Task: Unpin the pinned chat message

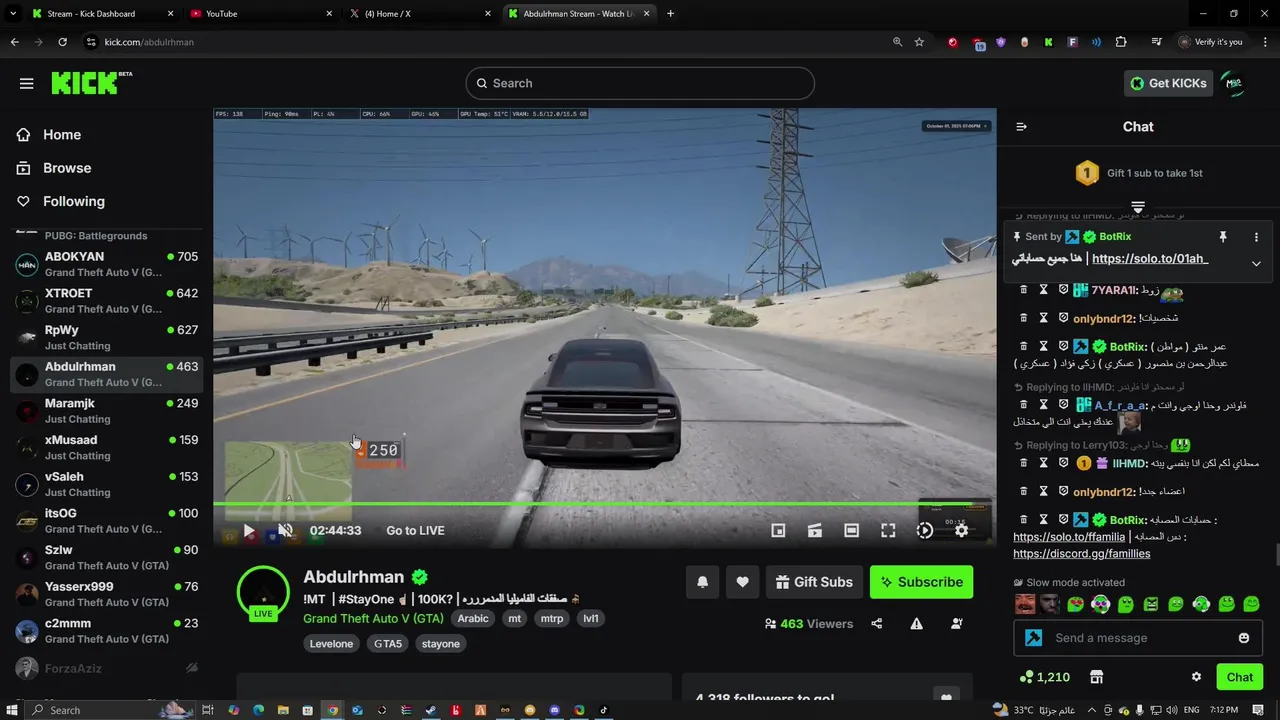Action: click(x=1222, y=237)
